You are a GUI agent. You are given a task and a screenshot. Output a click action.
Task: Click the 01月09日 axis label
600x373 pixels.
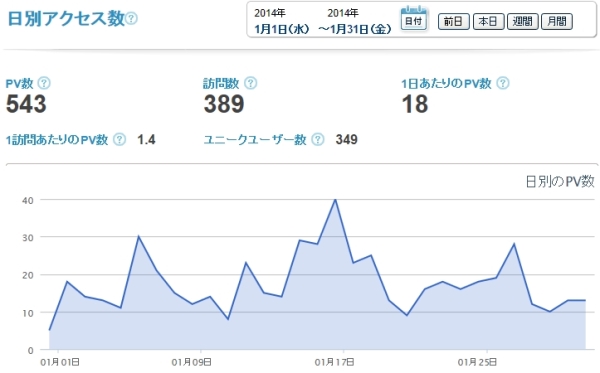click(x=191, y=362)
